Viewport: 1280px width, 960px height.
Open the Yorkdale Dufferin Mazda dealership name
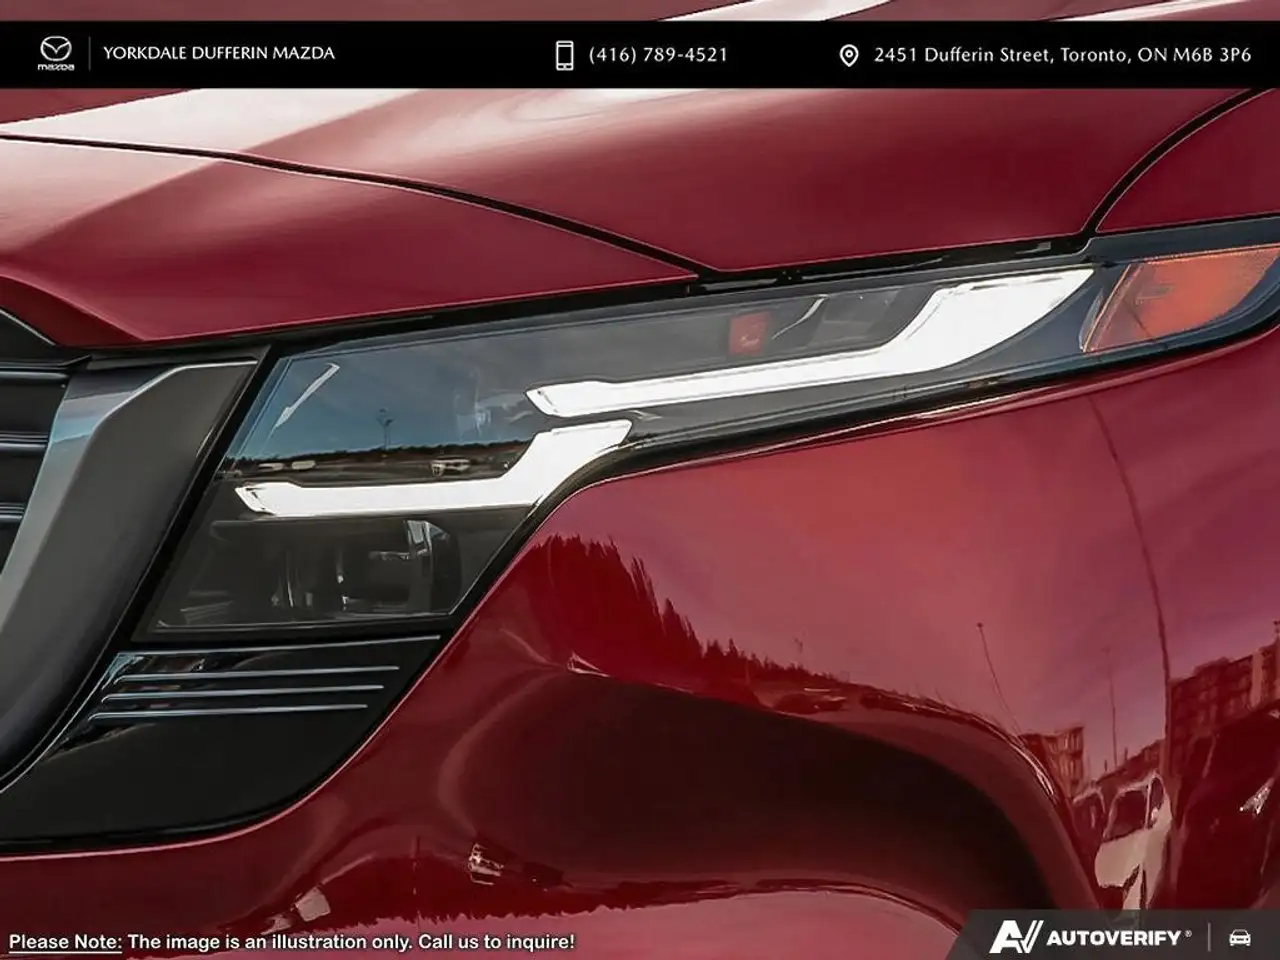tap(219, 53)
